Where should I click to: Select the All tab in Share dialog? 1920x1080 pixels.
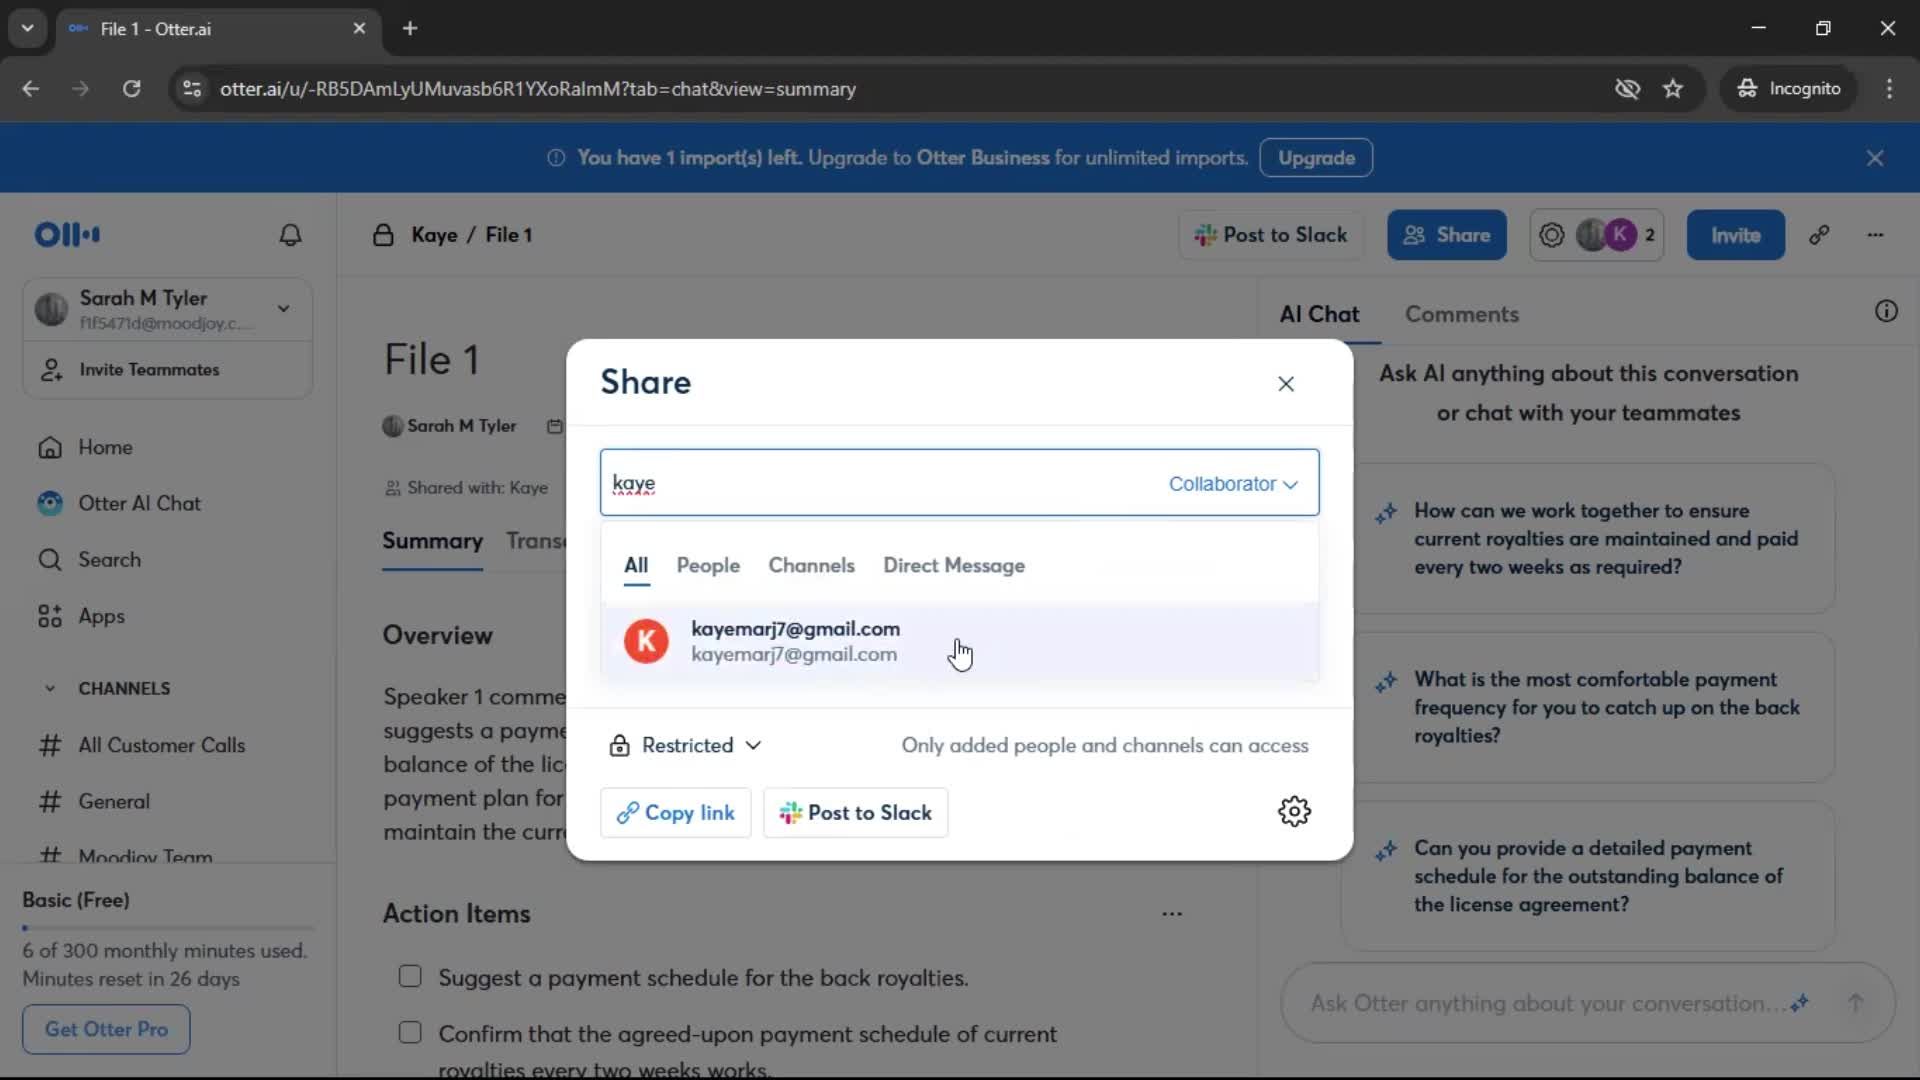click(636, 566)
